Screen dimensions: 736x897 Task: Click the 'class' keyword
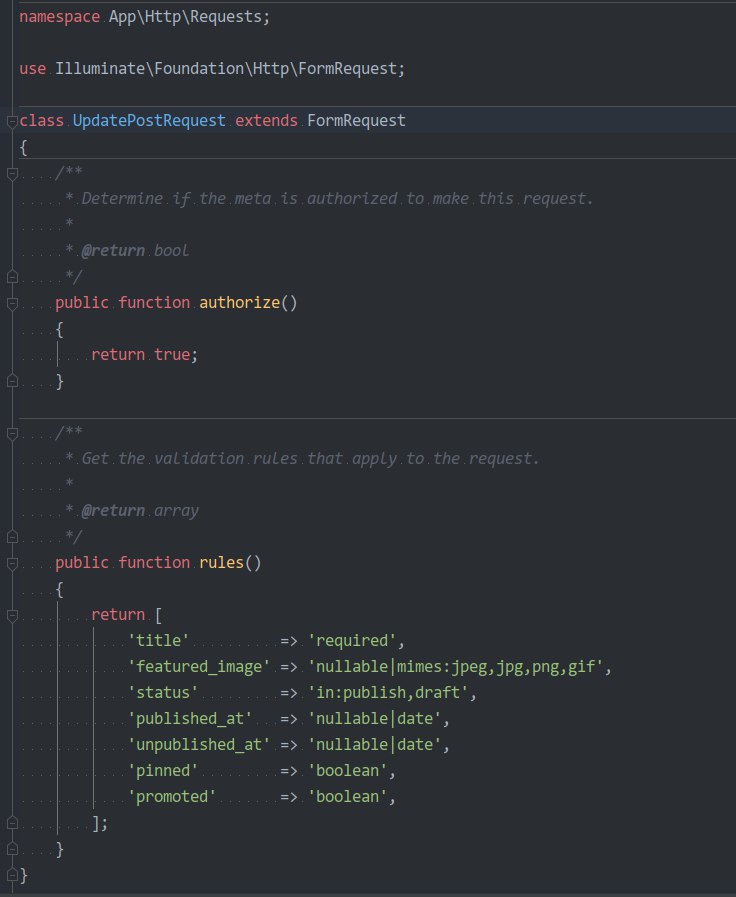click(42, 121)
